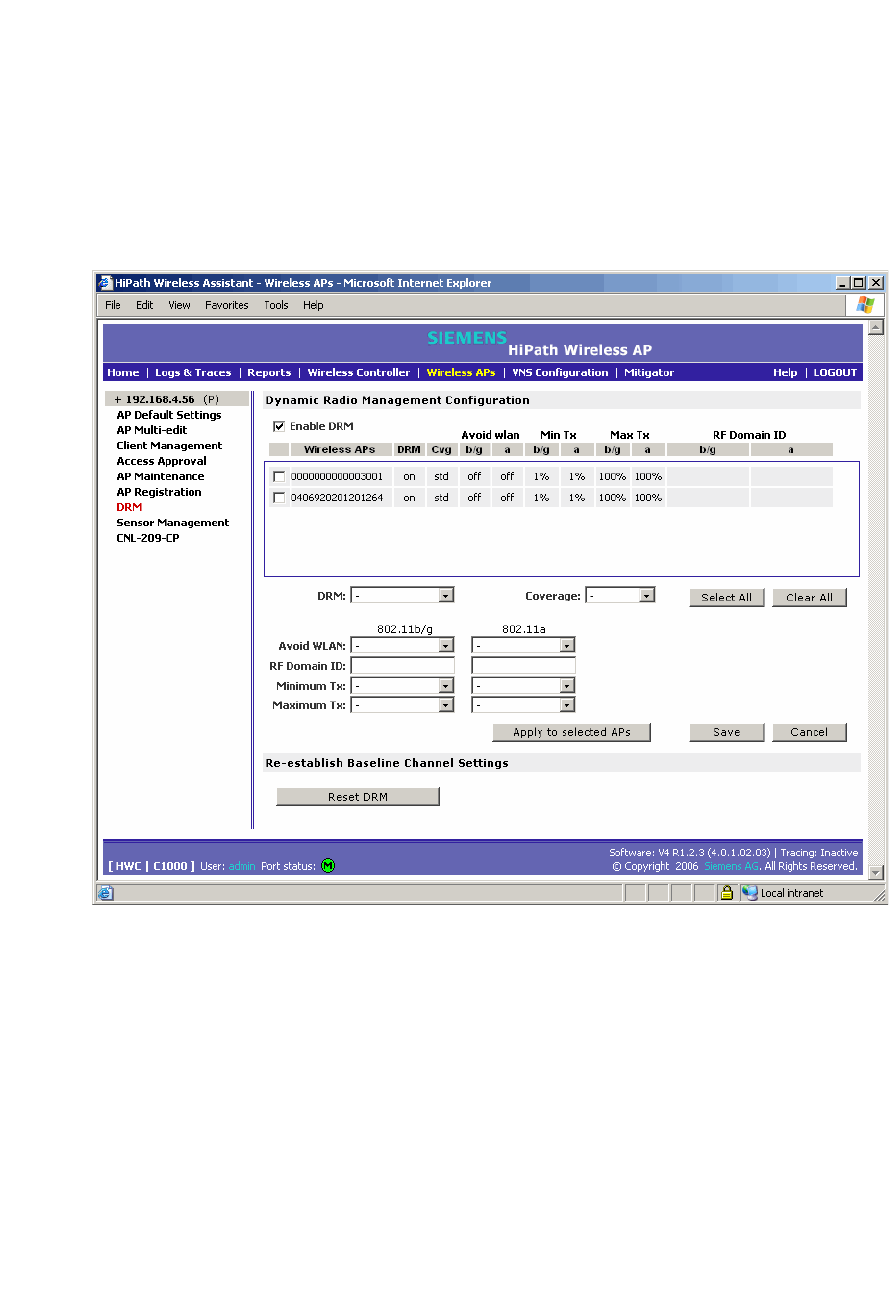This screenshot has height=1314, width=889.
Task: Open the File menu
Action: (x=113, y=305)
